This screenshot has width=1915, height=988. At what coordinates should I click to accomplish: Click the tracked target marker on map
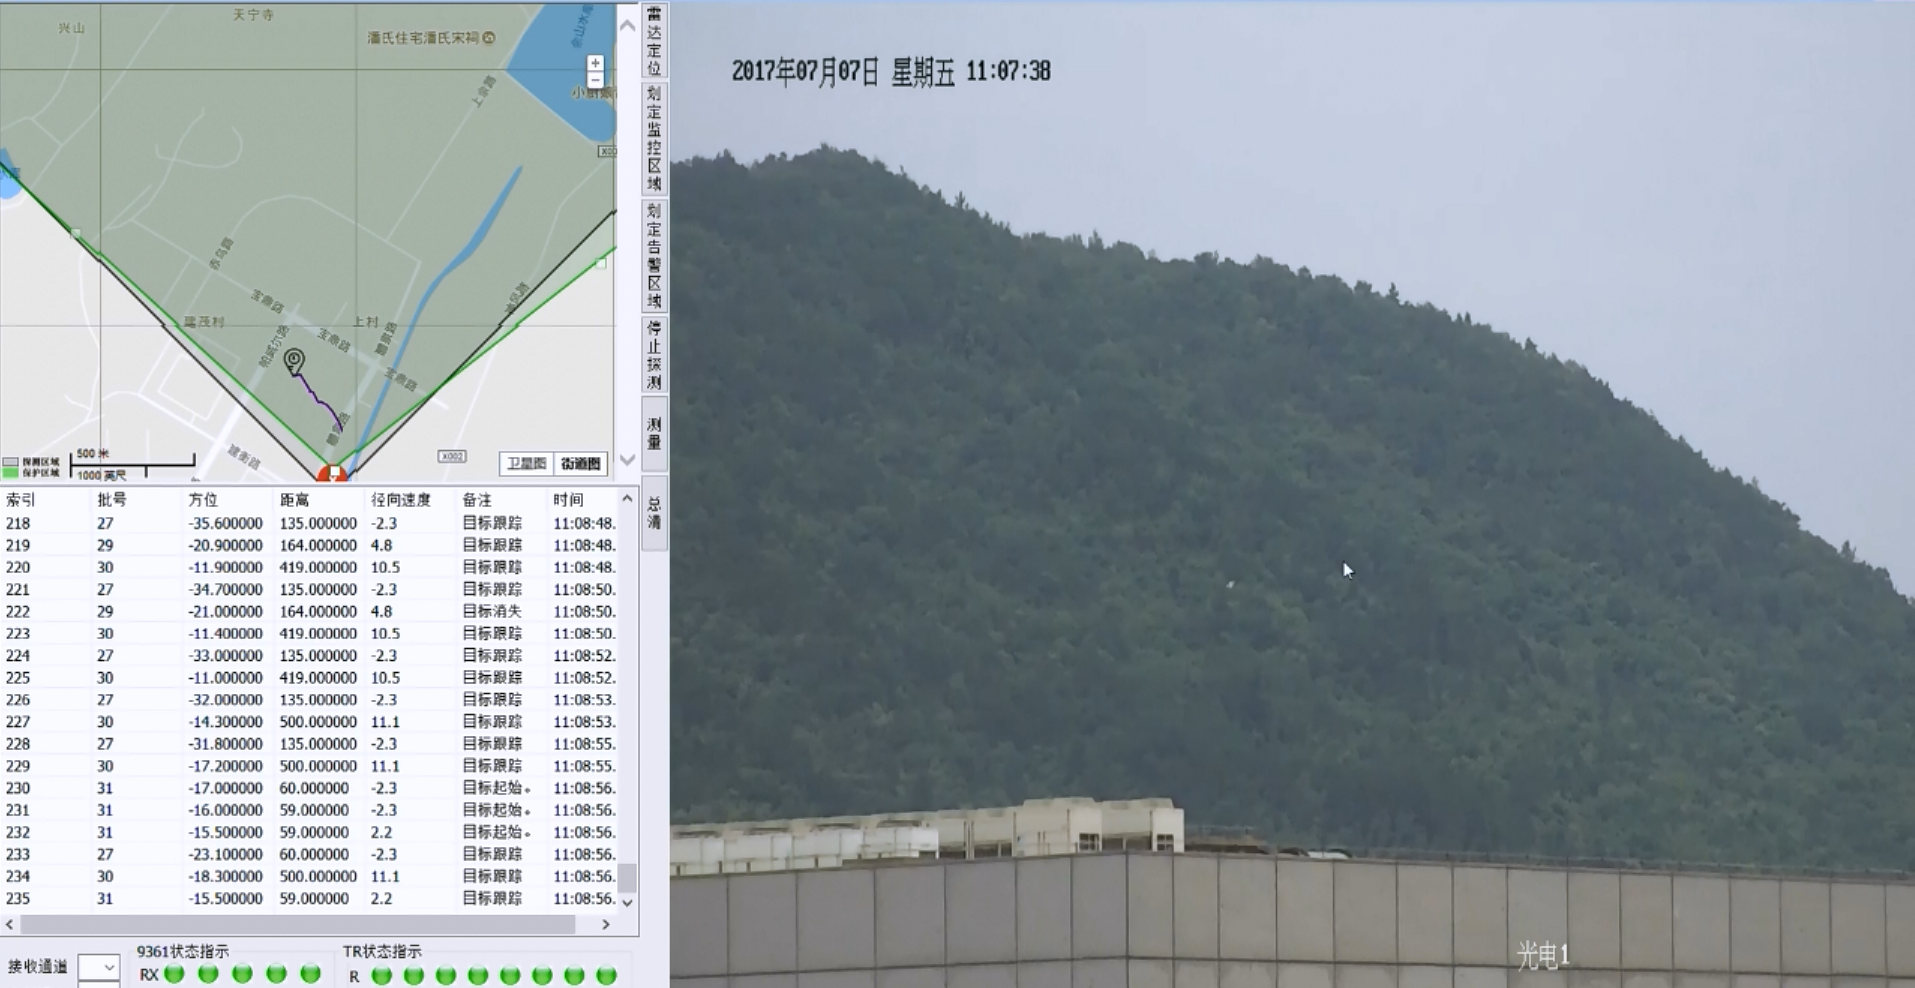tap(294, 360)
